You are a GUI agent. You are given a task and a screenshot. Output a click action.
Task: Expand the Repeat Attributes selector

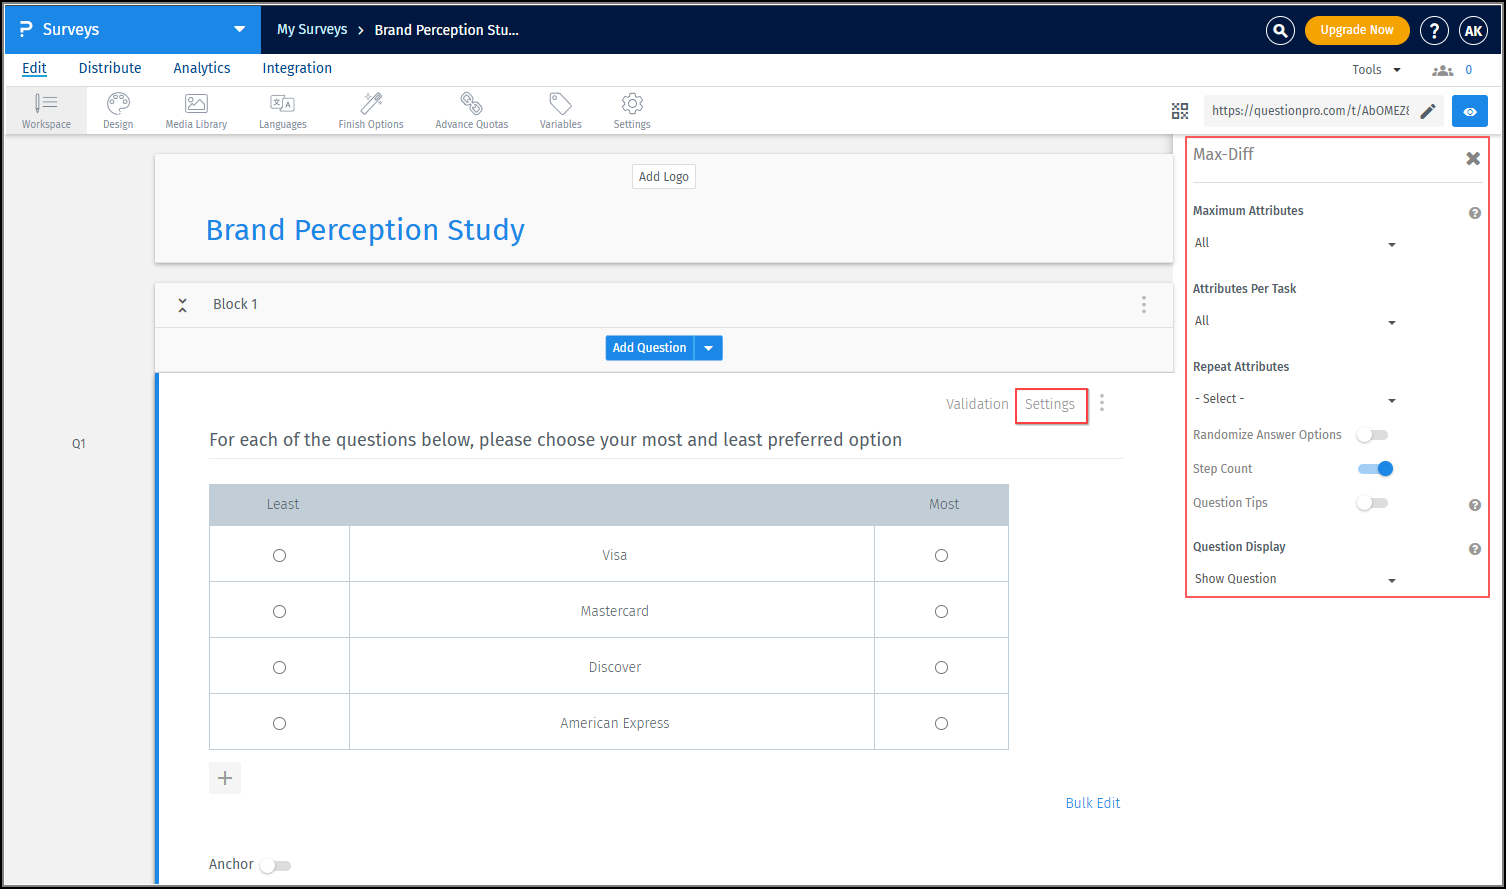[x=1295, y=398]
